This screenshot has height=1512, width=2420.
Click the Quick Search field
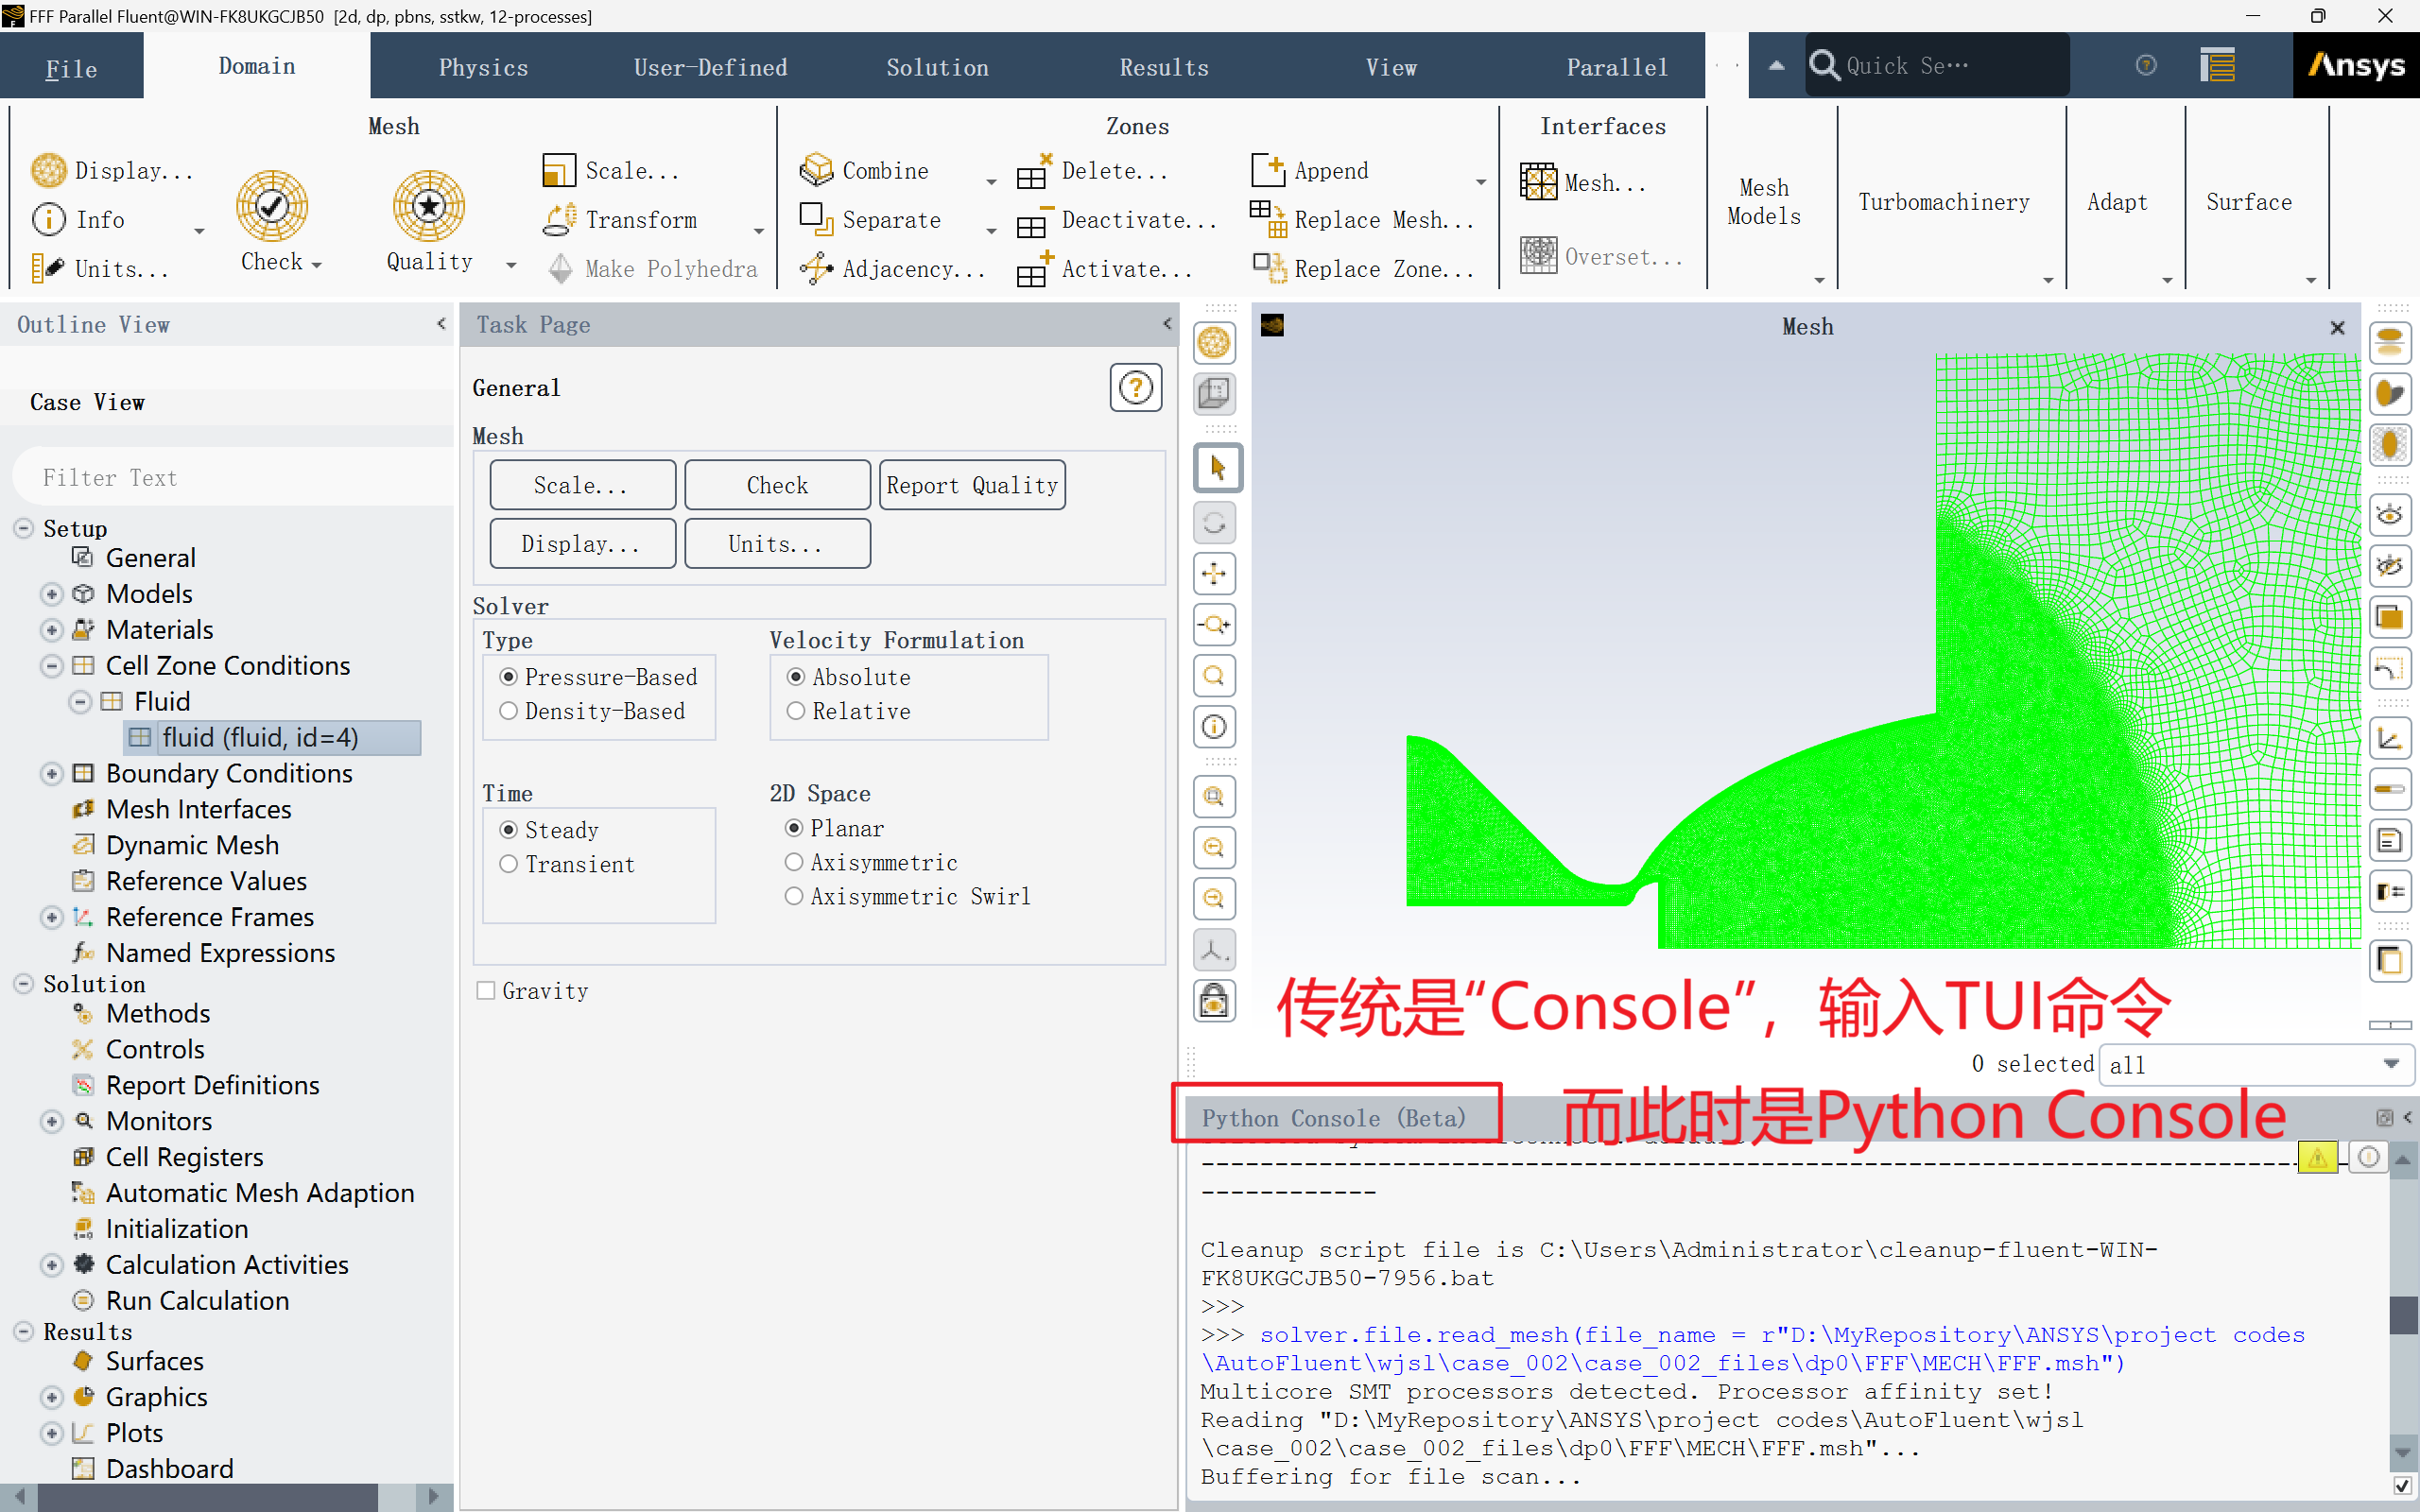(1938, 66)
